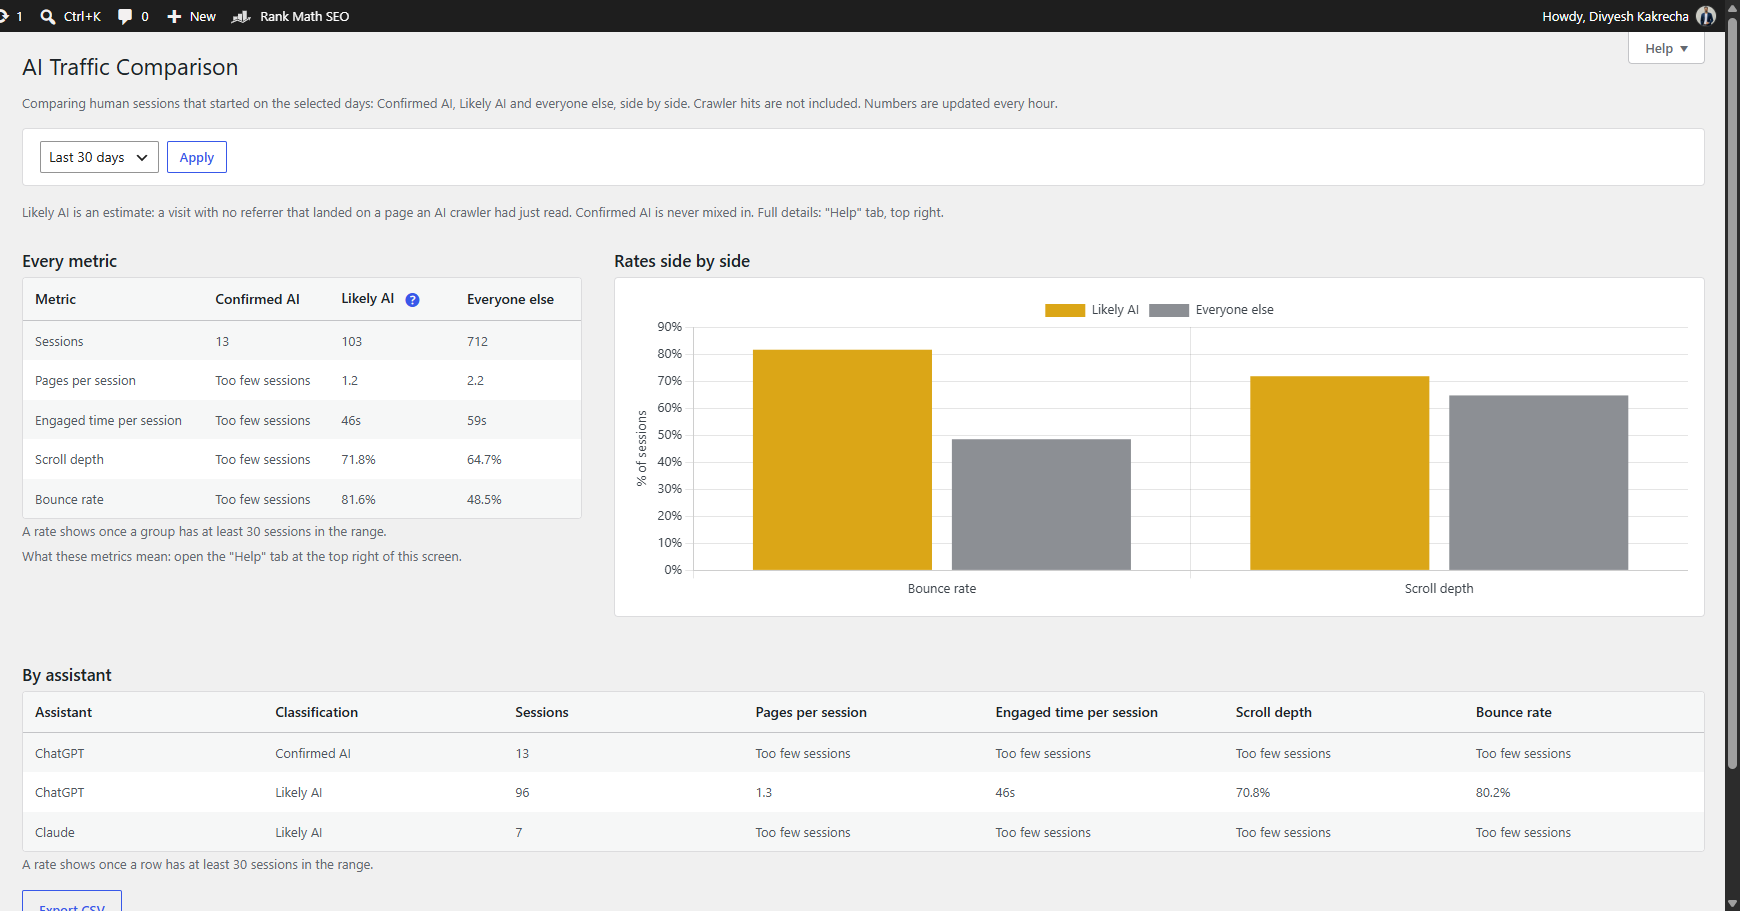Click the 80.2% bounce rate cell
Screen dimensions: 1740x911
coord(1493,793)
